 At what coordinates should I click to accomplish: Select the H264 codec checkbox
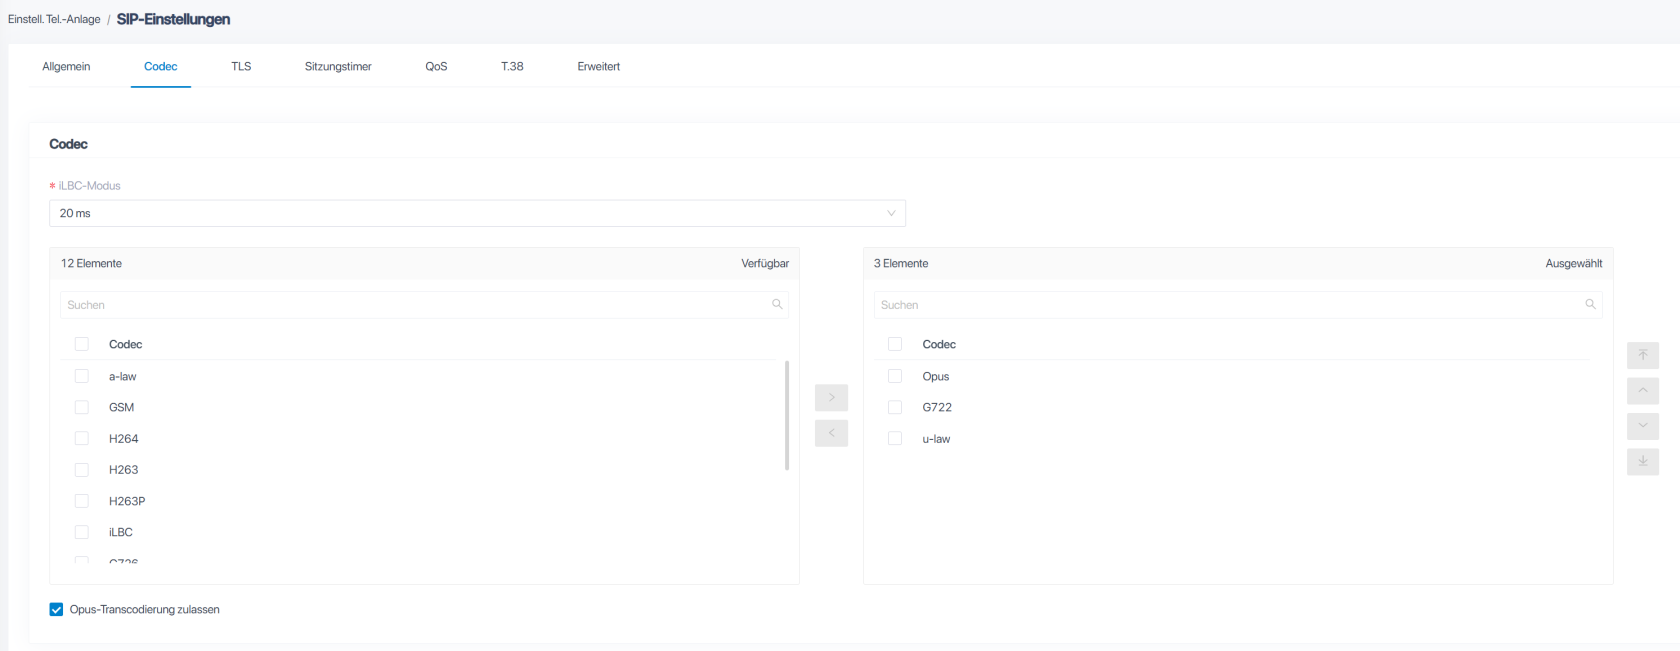82,438
